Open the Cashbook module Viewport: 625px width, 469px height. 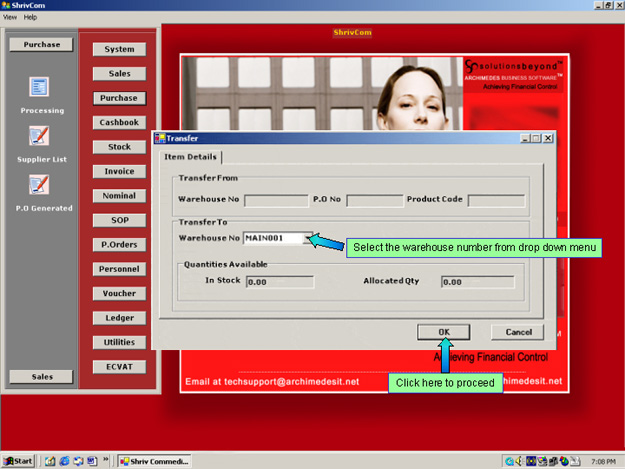click(119, 122)
